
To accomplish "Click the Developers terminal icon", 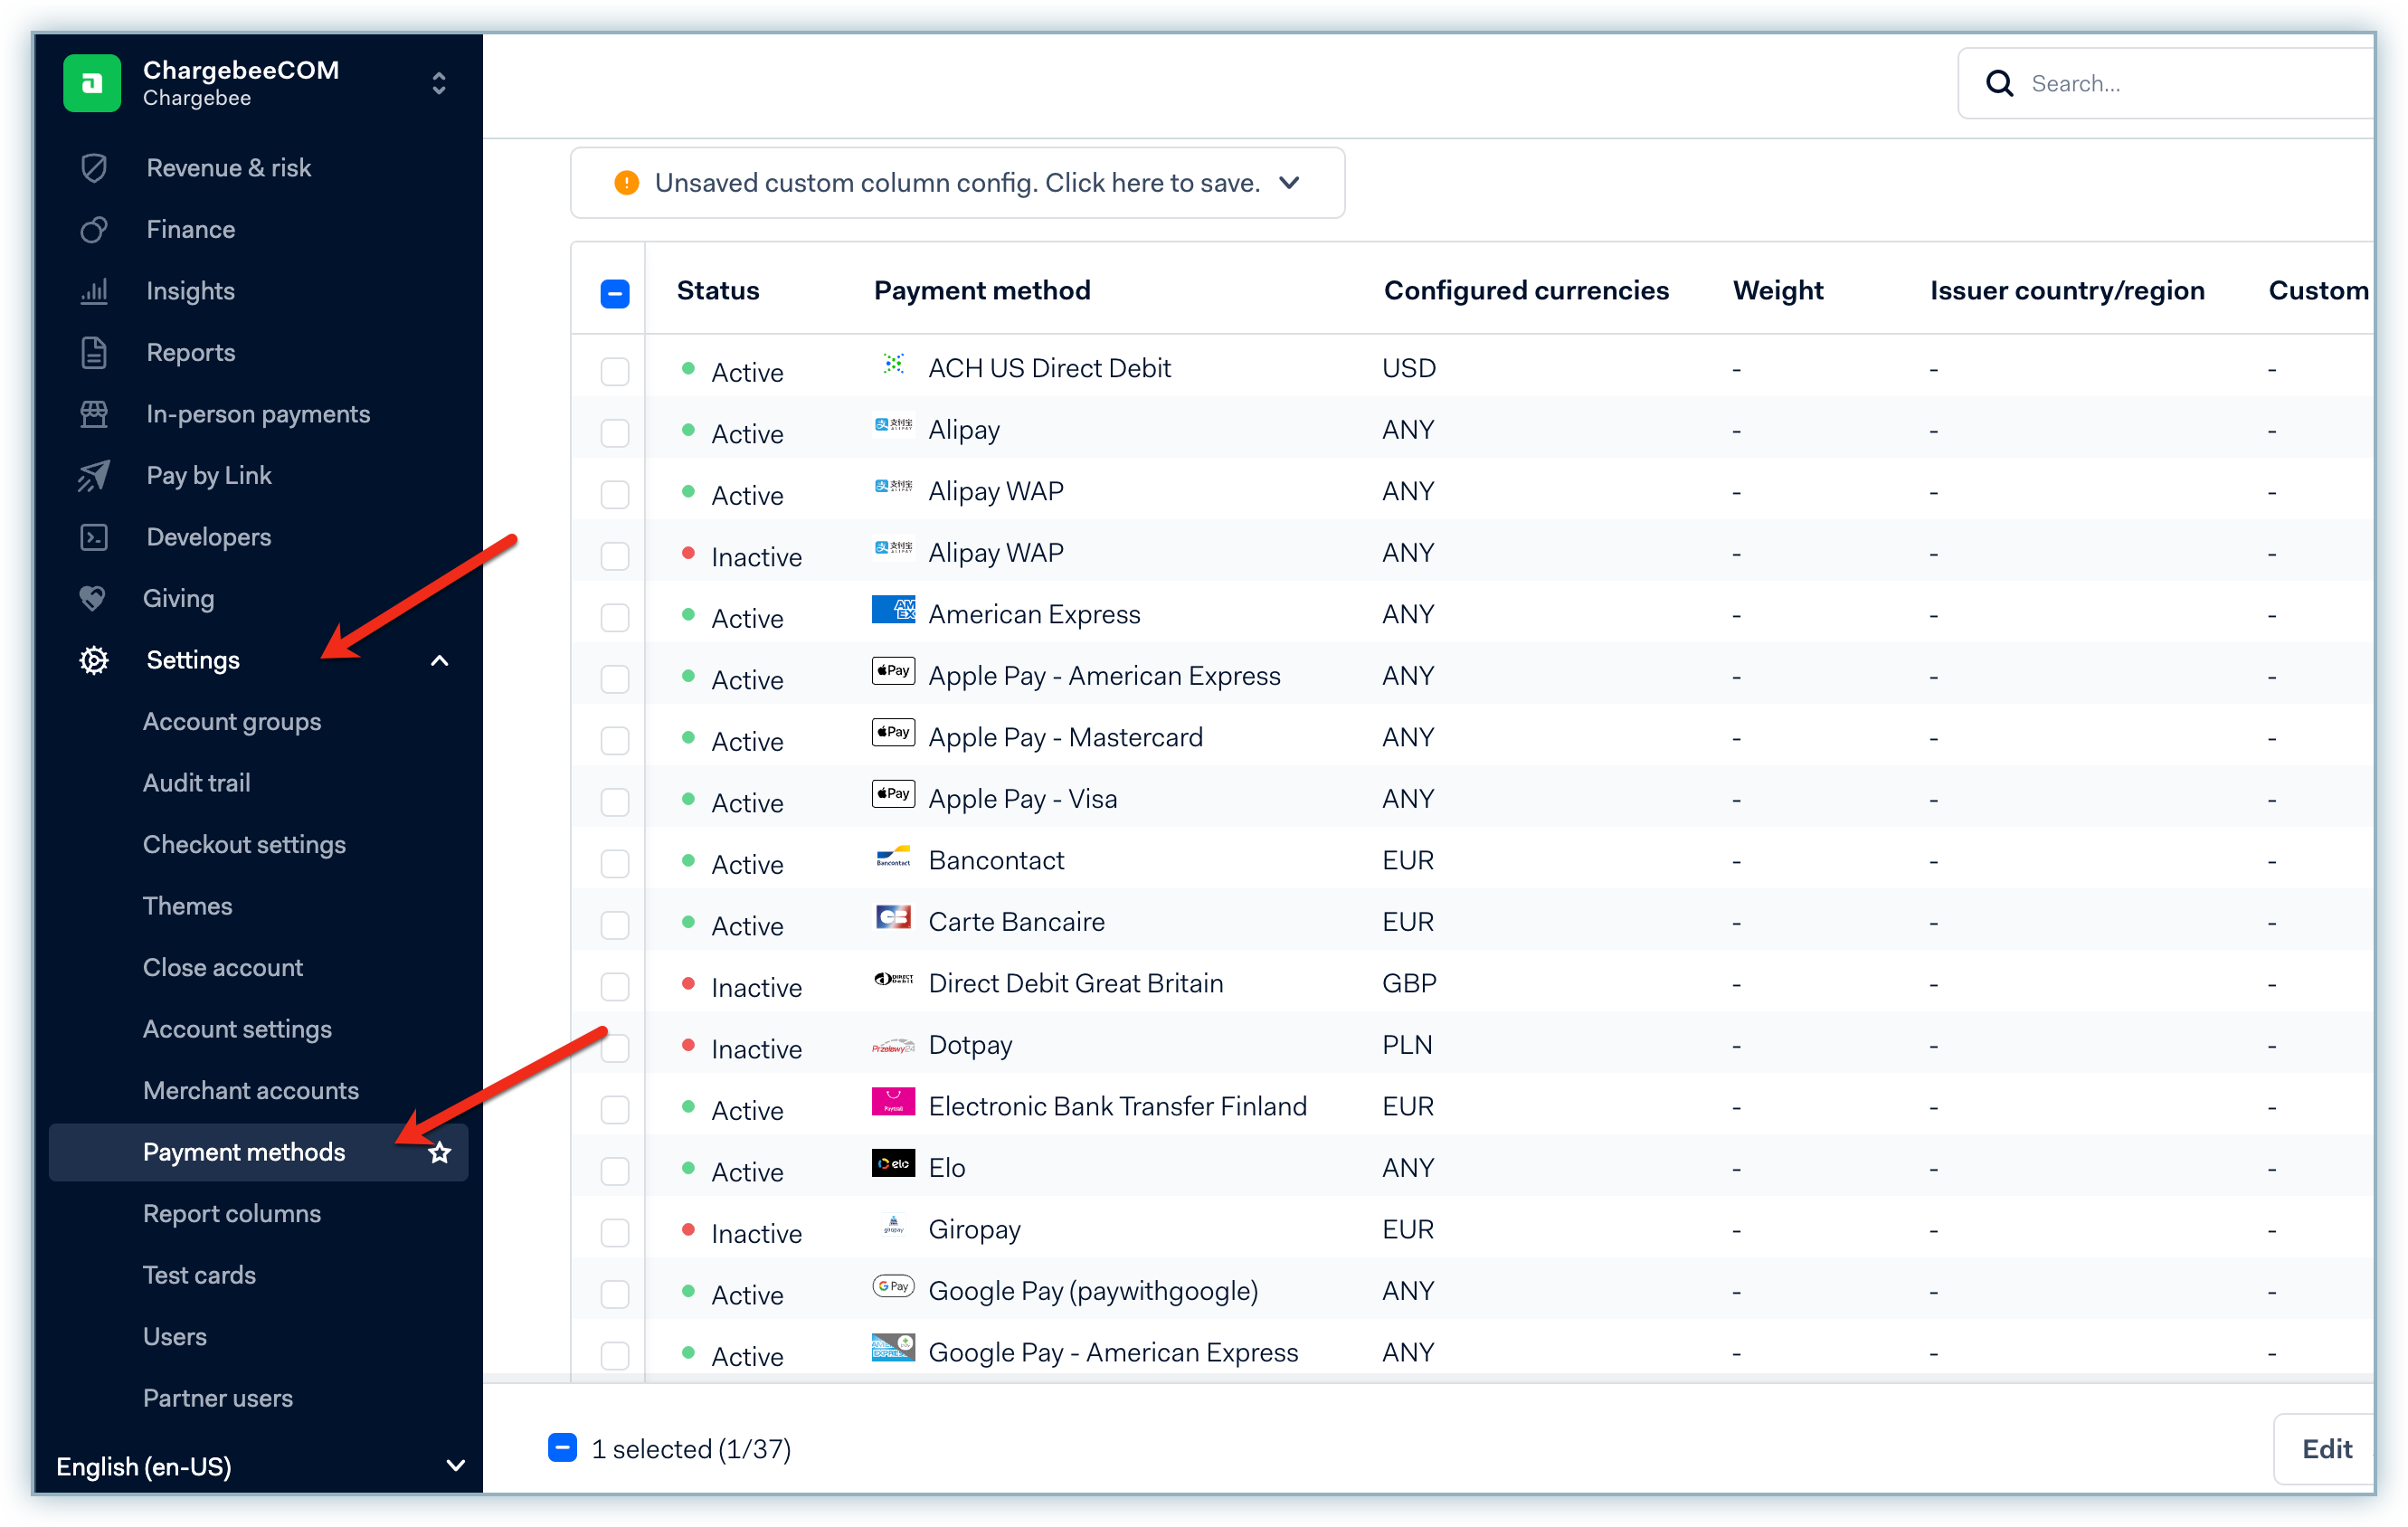I will 94,537.
